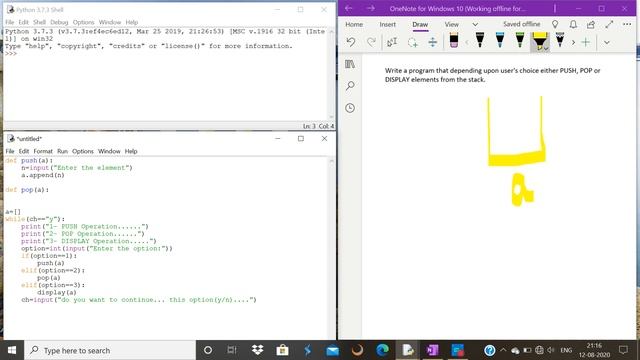Open Edit menu in untitled editor
The height and width of the screenshot is (360, 640).
tap(24, 151)
